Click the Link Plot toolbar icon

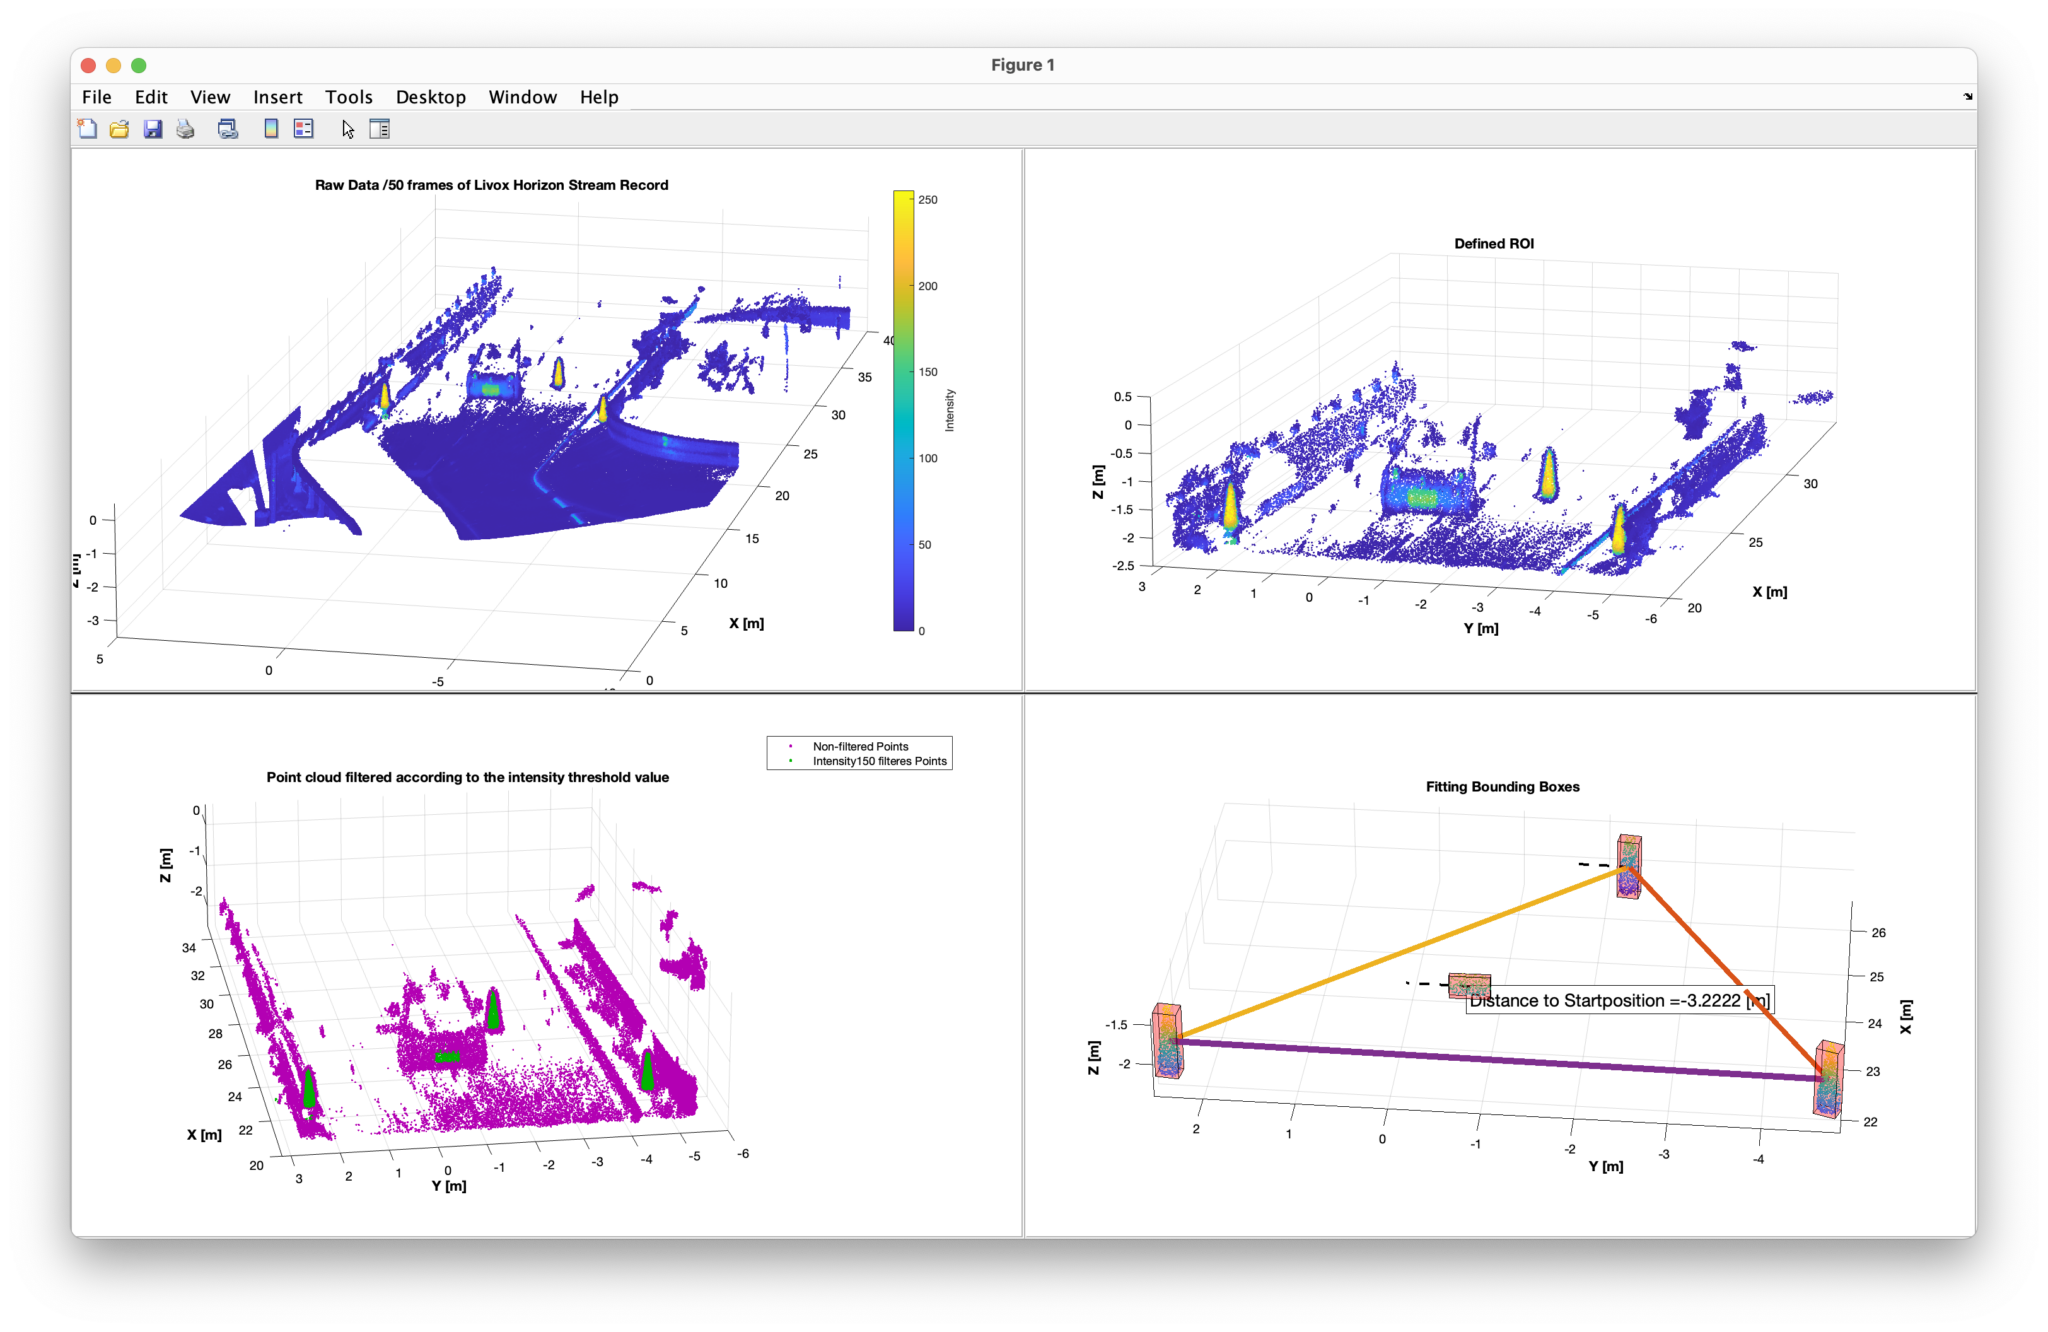(x=228, y=129)
